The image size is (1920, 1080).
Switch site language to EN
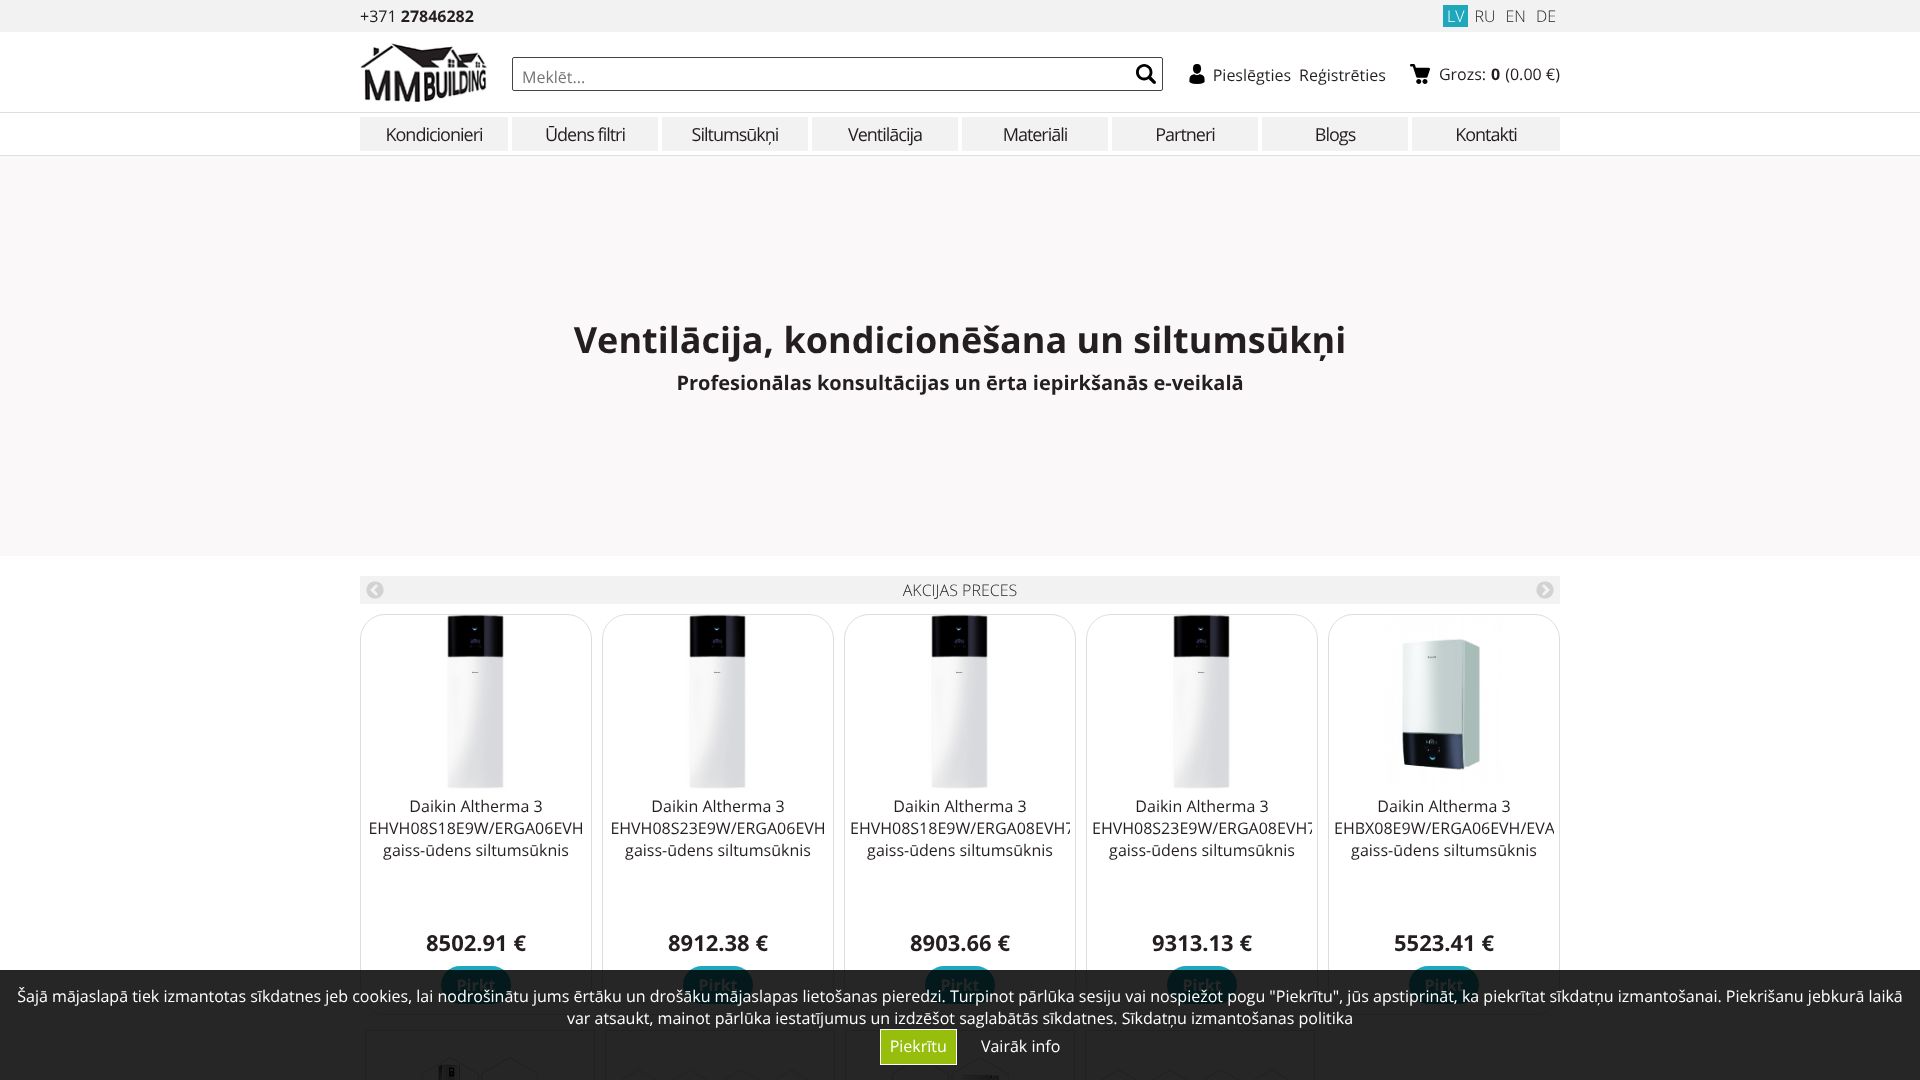click(x=1515, y=16)
